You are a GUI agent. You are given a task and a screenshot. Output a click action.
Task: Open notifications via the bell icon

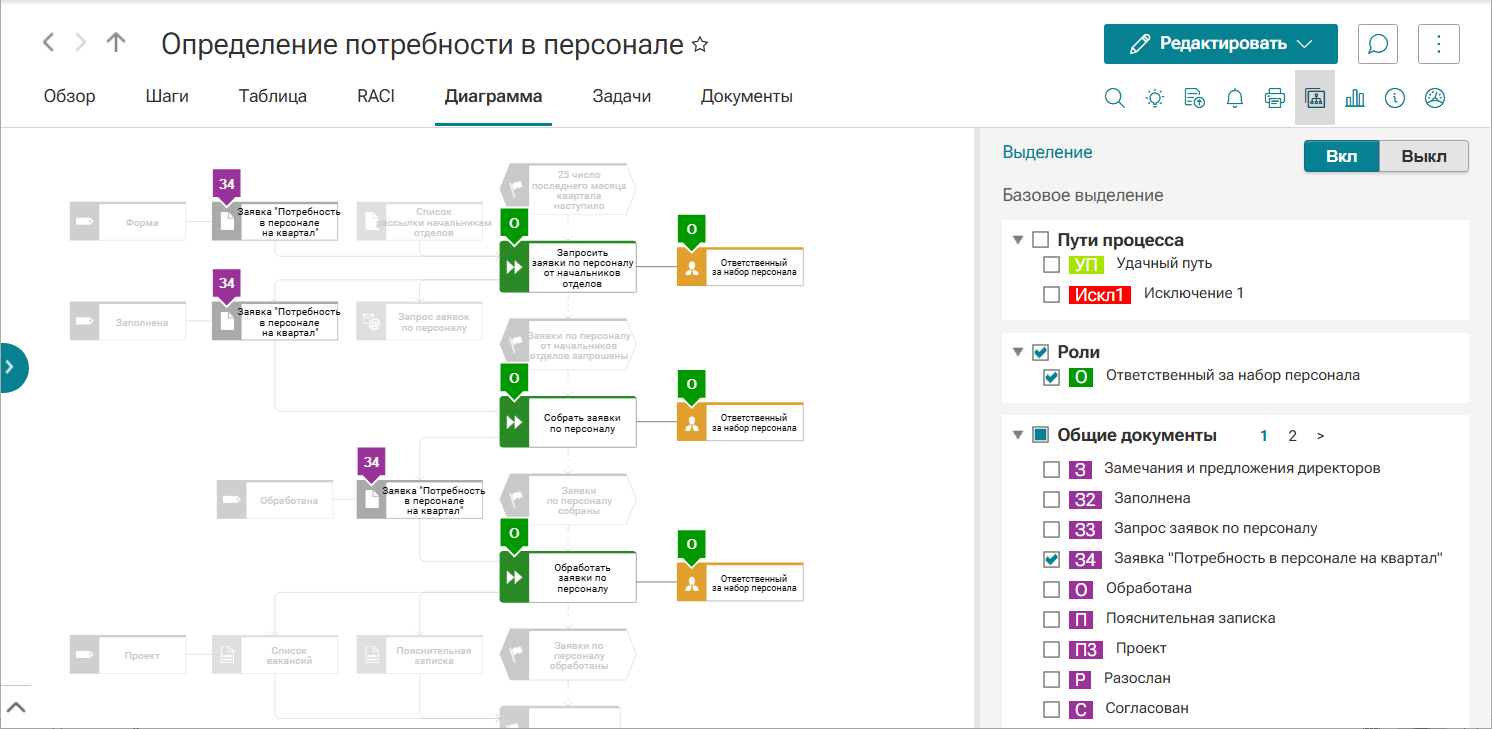(1235, 98)
